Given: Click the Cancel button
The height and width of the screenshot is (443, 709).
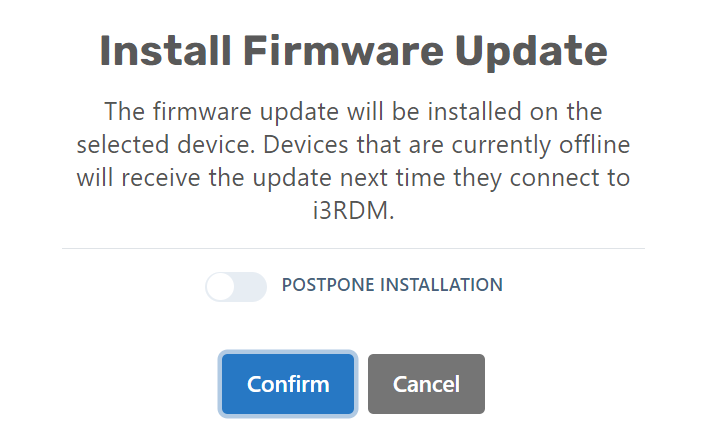Looking at the screenshot, I should click(426, 384).
